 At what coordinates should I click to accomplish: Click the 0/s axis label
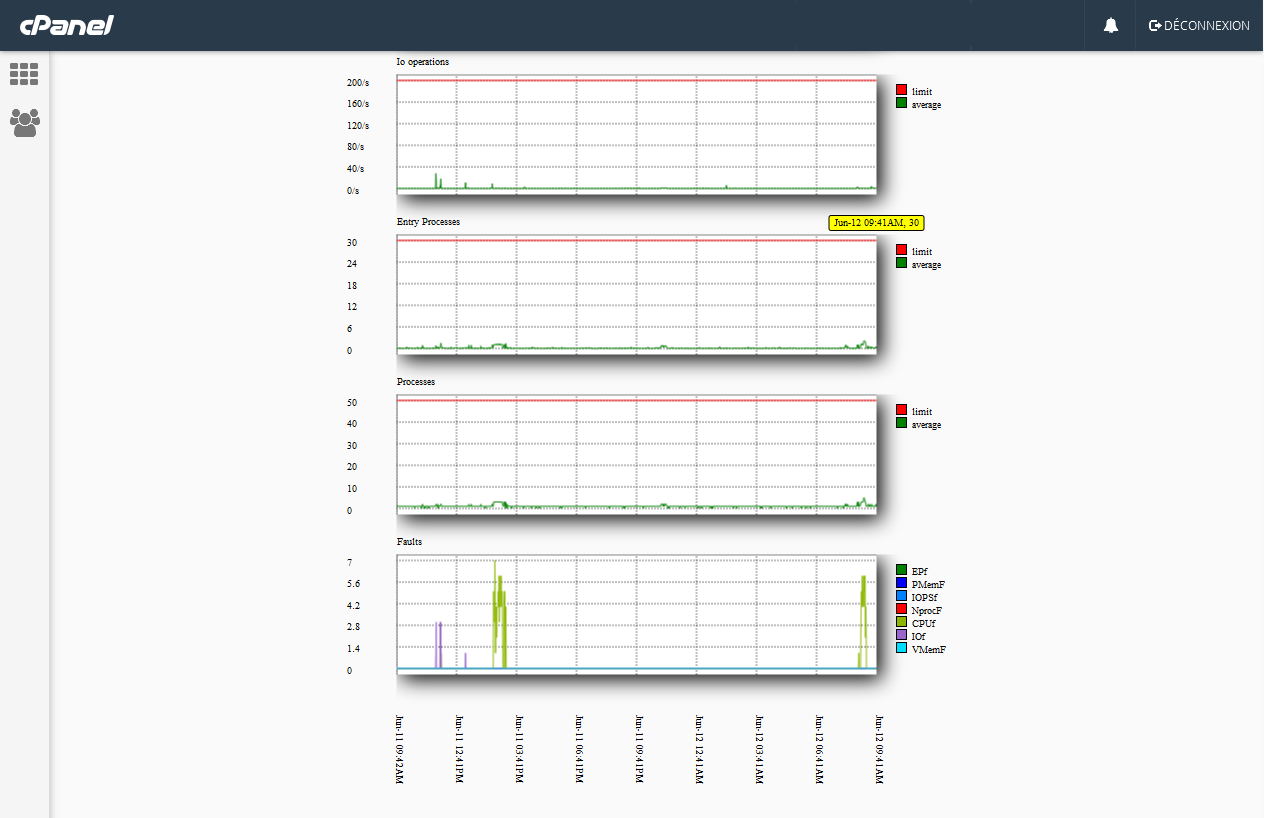click(x=353, y=191)
